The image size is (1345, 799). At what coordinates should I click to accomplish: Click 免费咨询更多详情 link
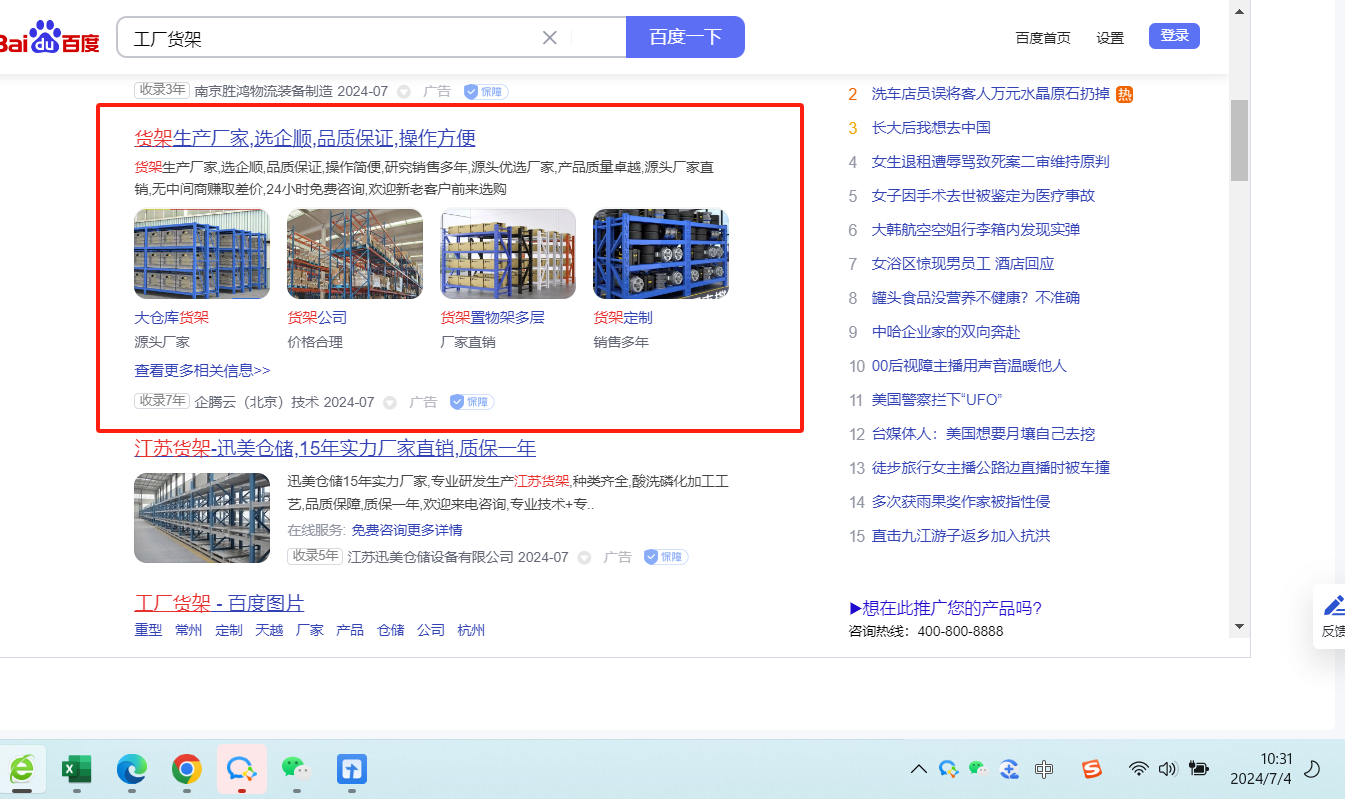point(407,530)
